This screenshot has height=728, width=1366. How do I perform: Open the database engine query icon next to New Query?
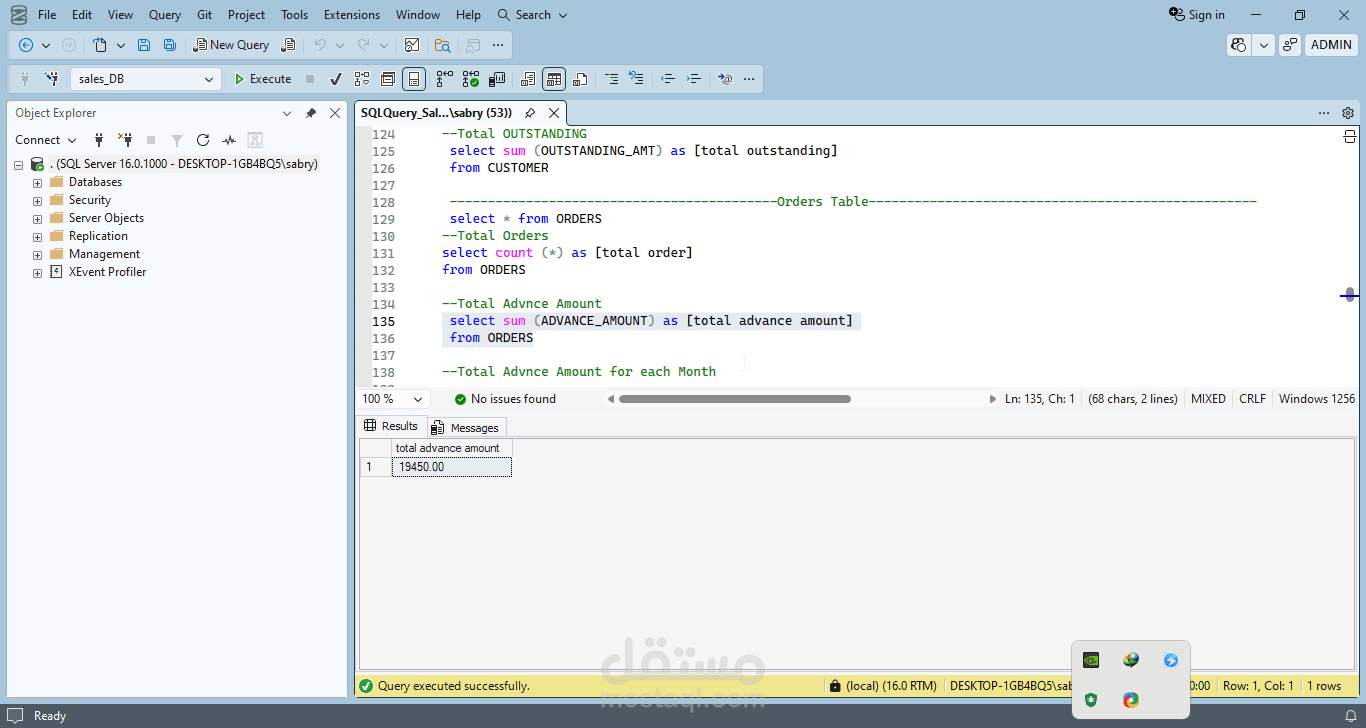289,45
